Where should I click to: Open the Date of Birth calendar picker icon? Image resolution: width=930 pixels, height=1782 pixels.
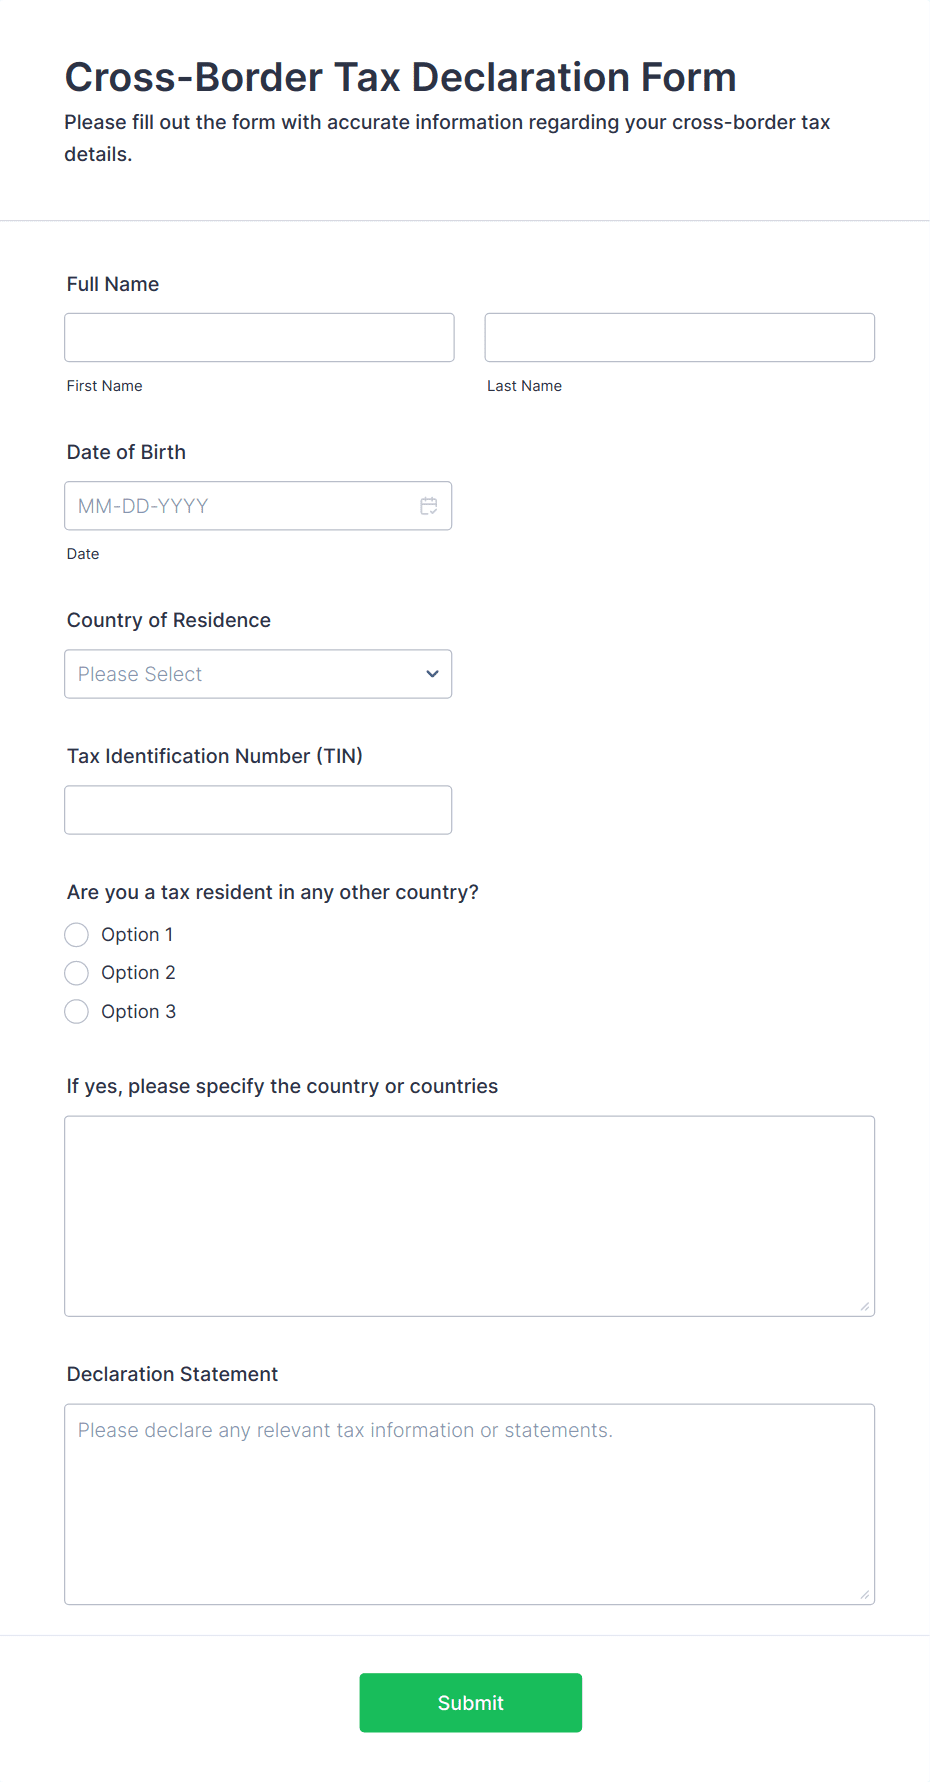click(429, 506)
